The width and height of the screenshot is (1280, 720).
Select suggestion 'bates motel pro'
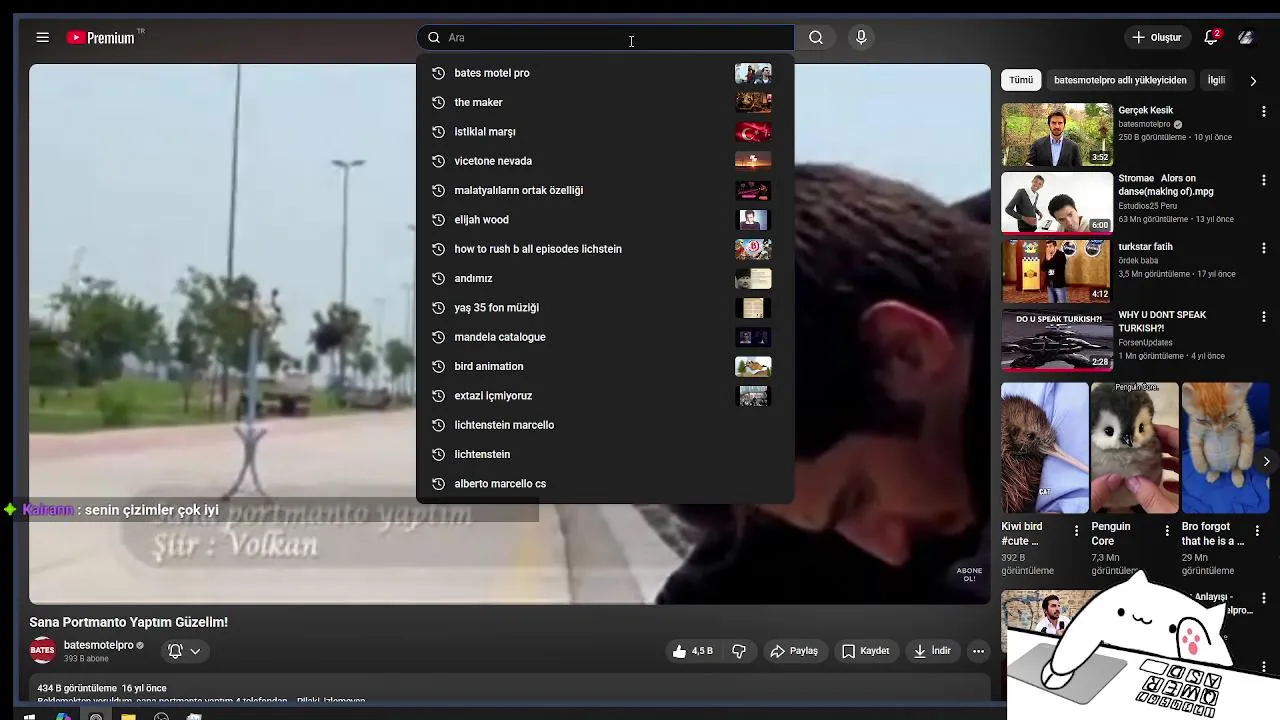[605, 73]
